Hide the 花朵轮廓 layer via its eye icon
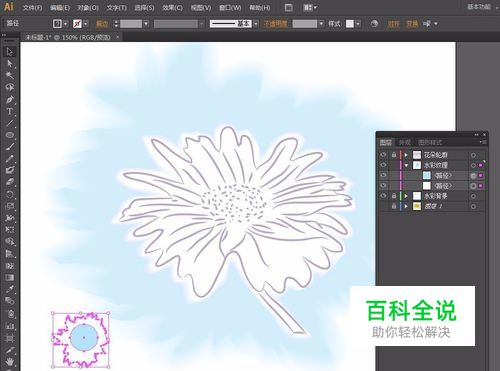Viewport: 500px width, 371px height. pyautogui.click(x=383, y=155)
